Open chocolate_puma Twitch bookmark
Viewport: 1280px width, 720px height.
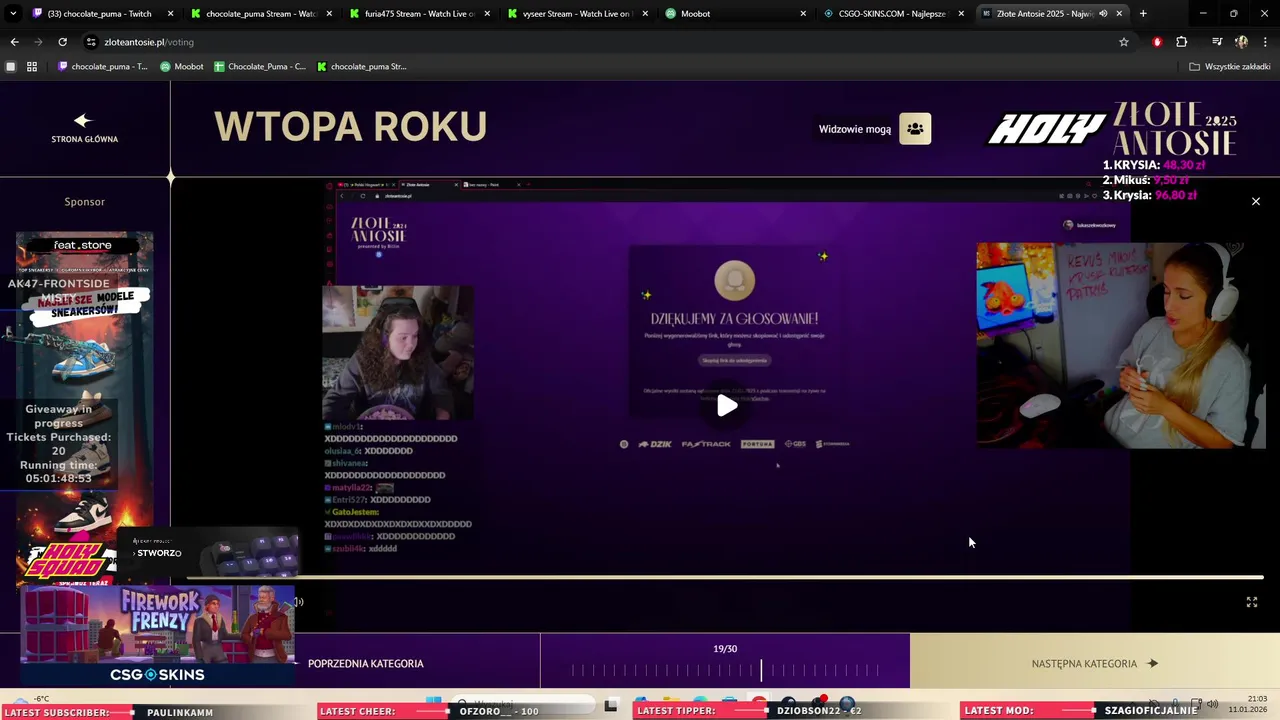point(102,67)
